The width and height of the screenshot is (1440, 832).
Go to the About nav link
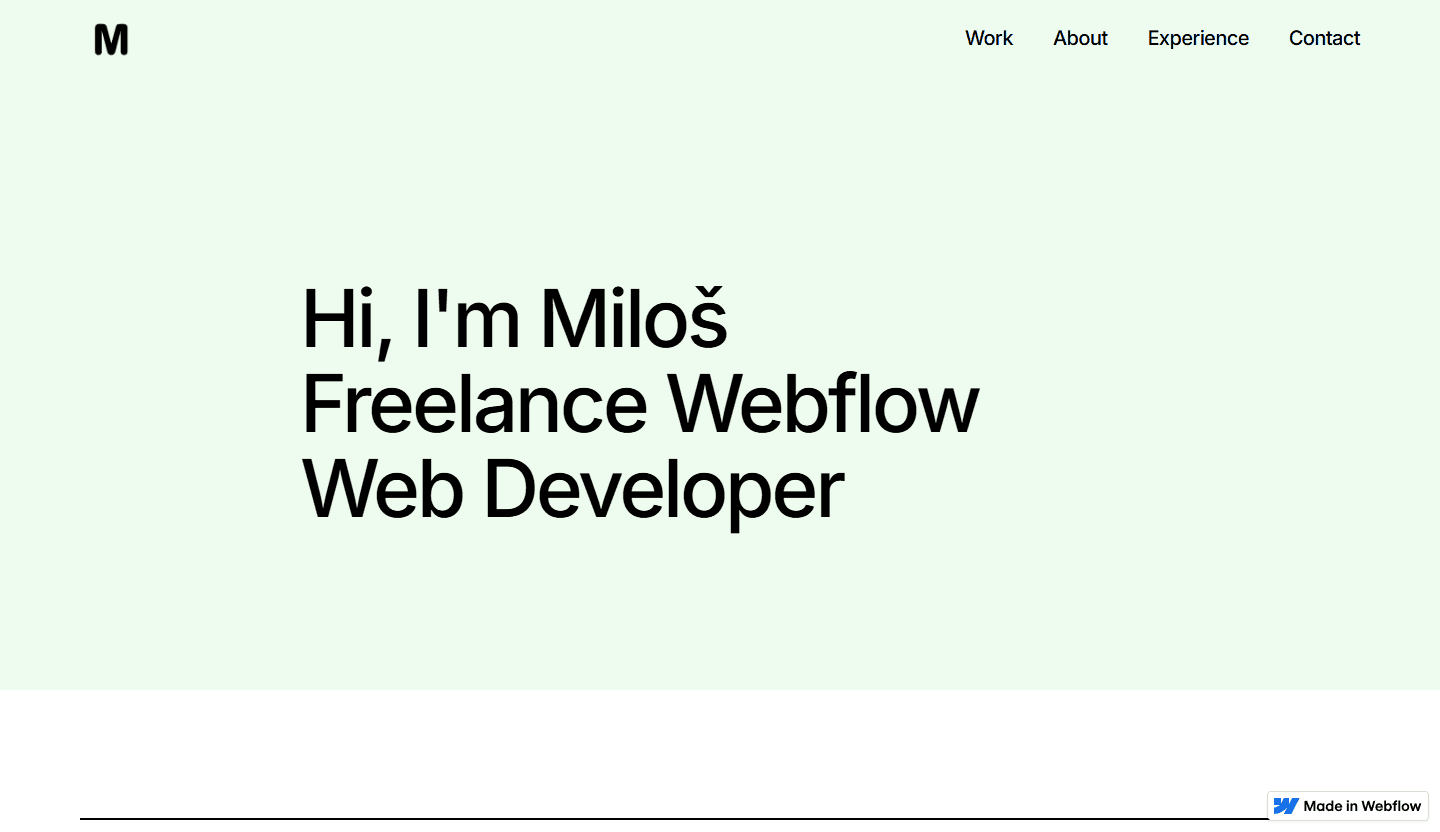(1080, 38)
